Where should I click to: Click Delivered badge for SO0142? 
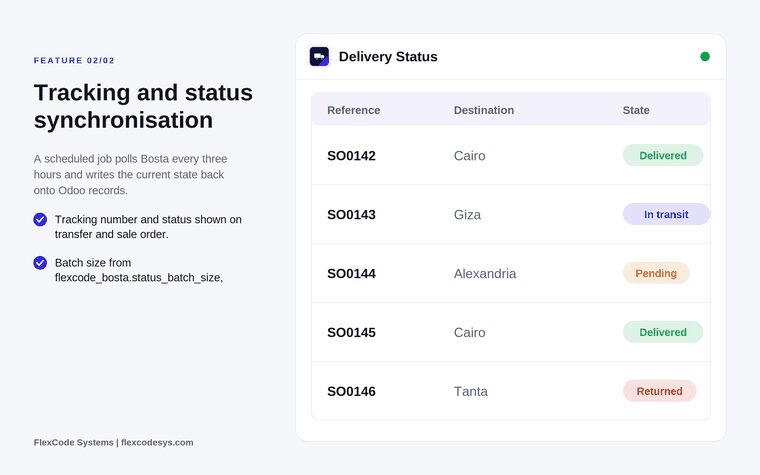663,156
